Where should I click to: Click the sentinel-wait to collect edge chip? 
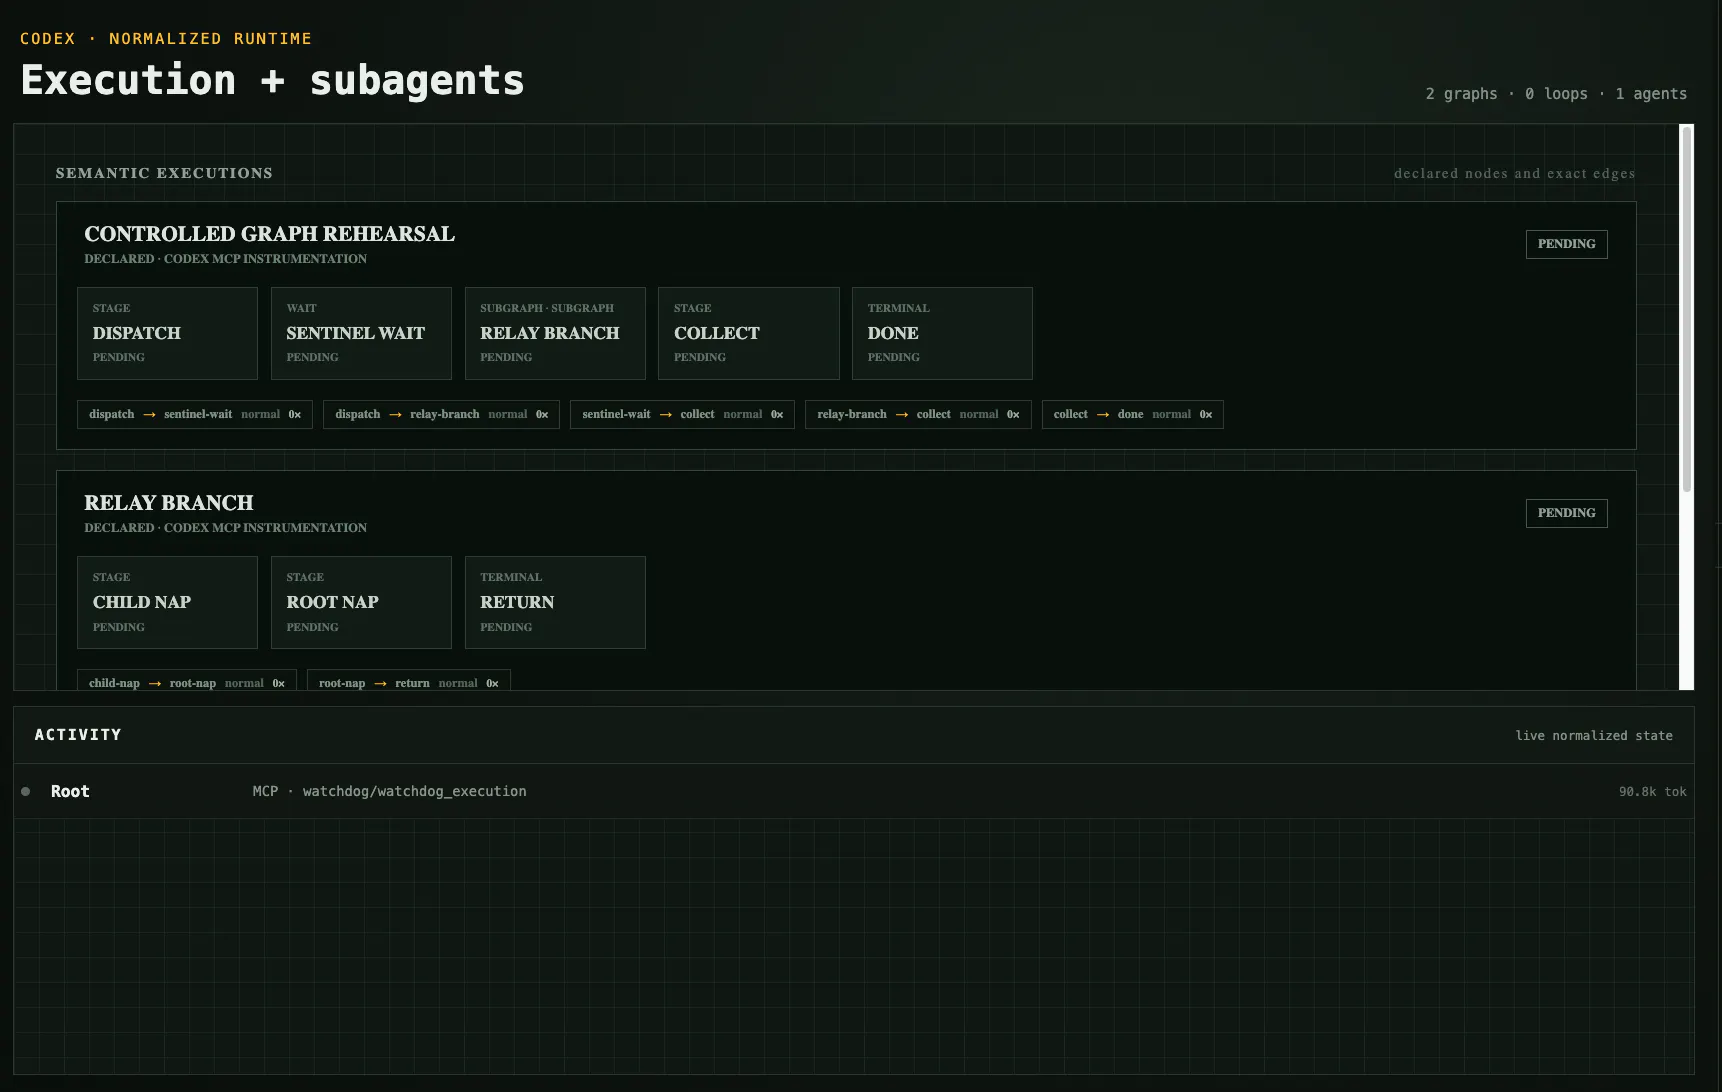coord(683,414)
